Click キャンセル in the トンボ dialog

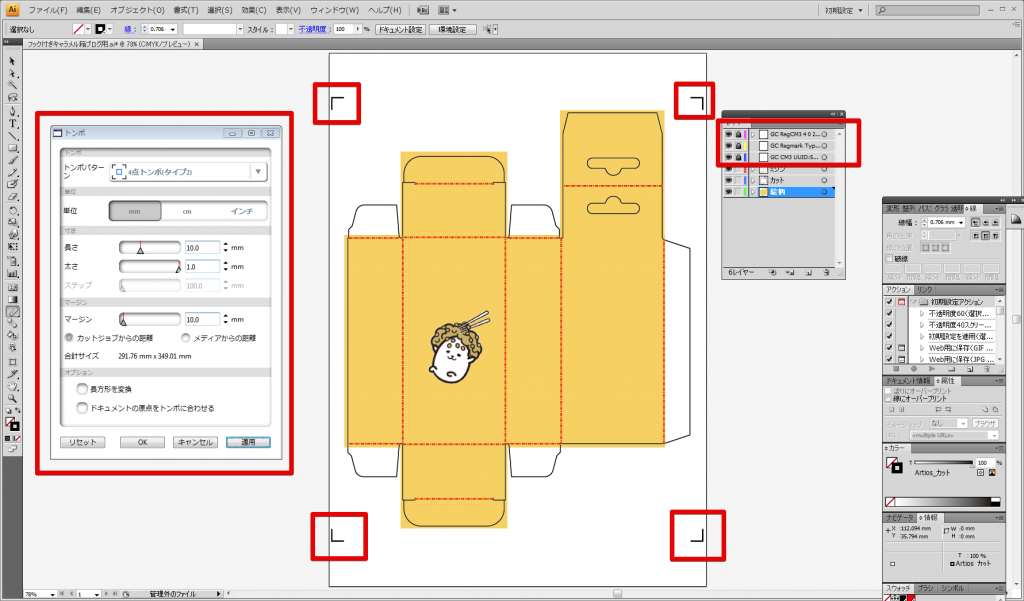(x=195, y=442)
